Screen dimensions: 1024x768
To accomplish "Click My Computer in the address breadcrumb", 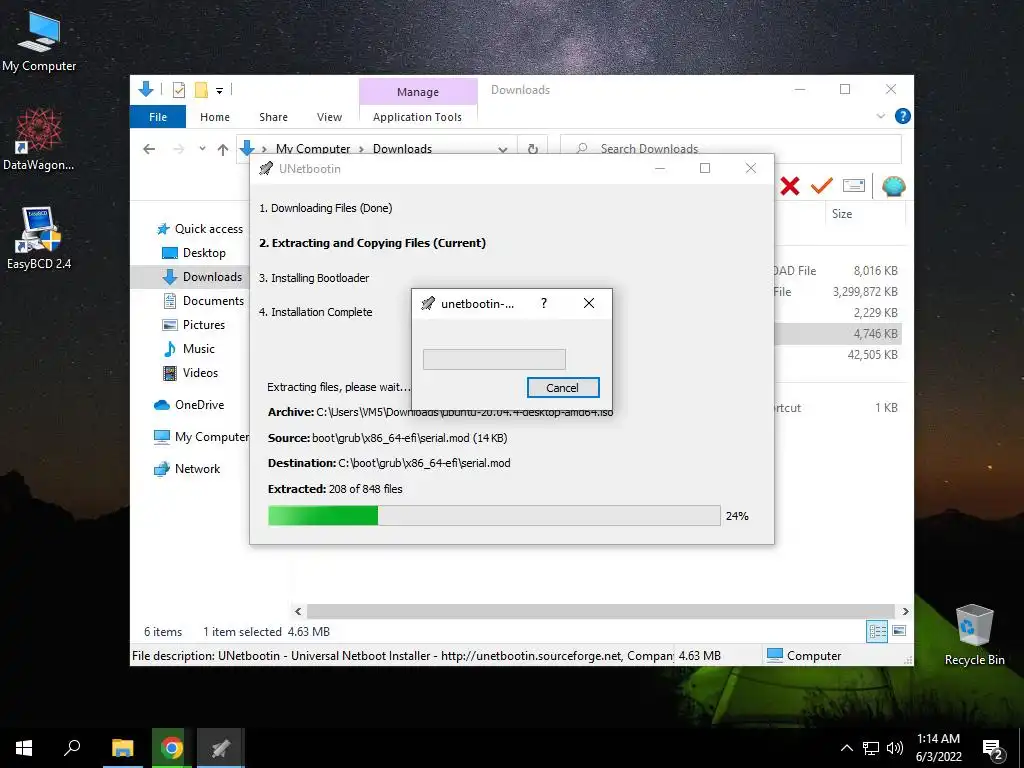I will tap(313, 149).
